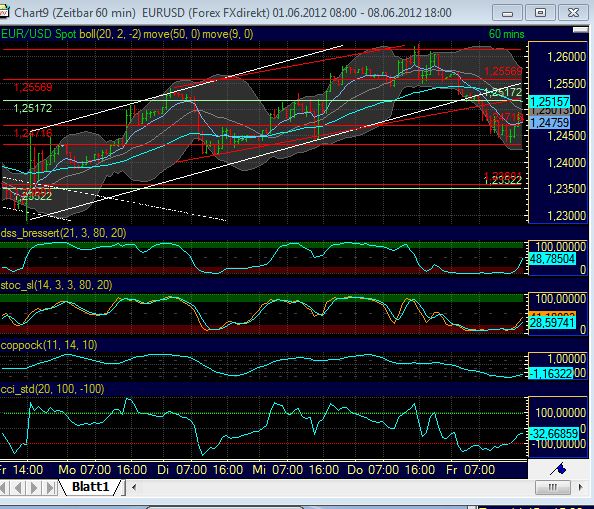Screen dimensions: 594x509
Task: Click price marker 1,24759 on price axis
Action: coord(549,122)
